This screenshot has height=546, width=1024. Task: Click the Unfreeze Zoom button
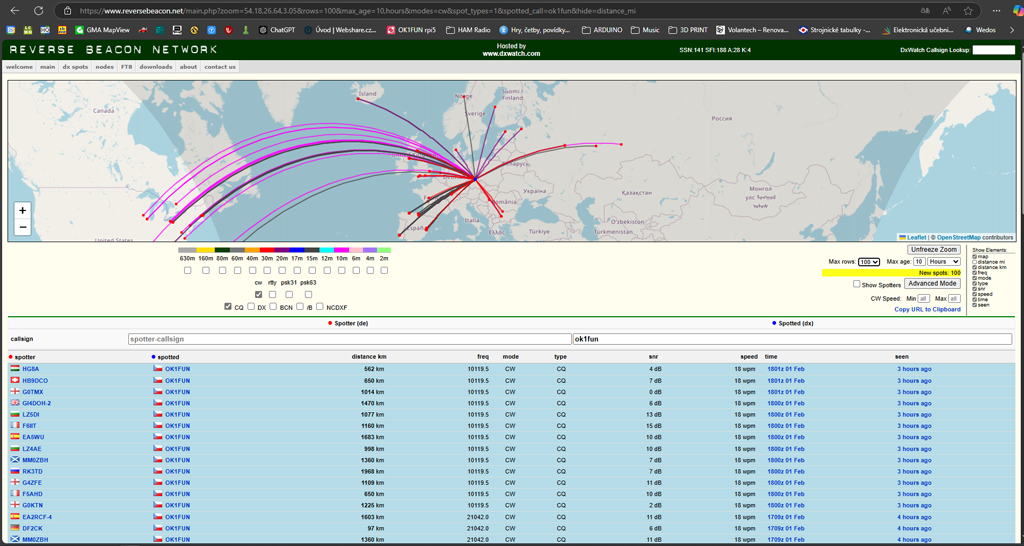coord(934,249)
